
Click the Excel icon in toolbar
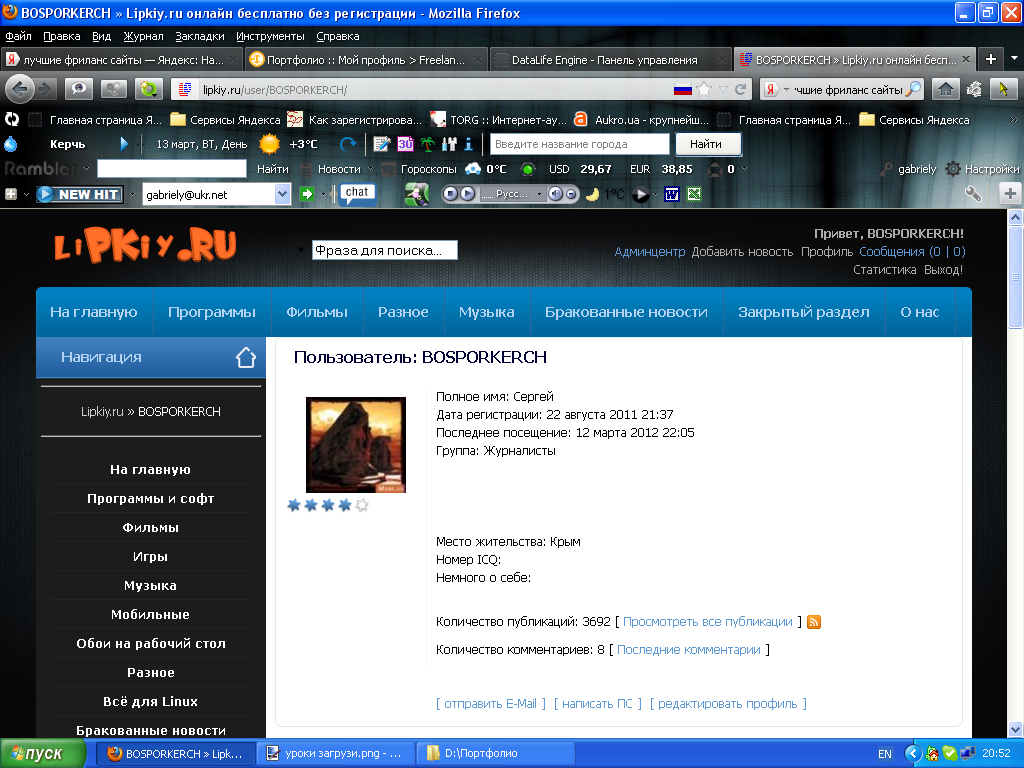694,194
